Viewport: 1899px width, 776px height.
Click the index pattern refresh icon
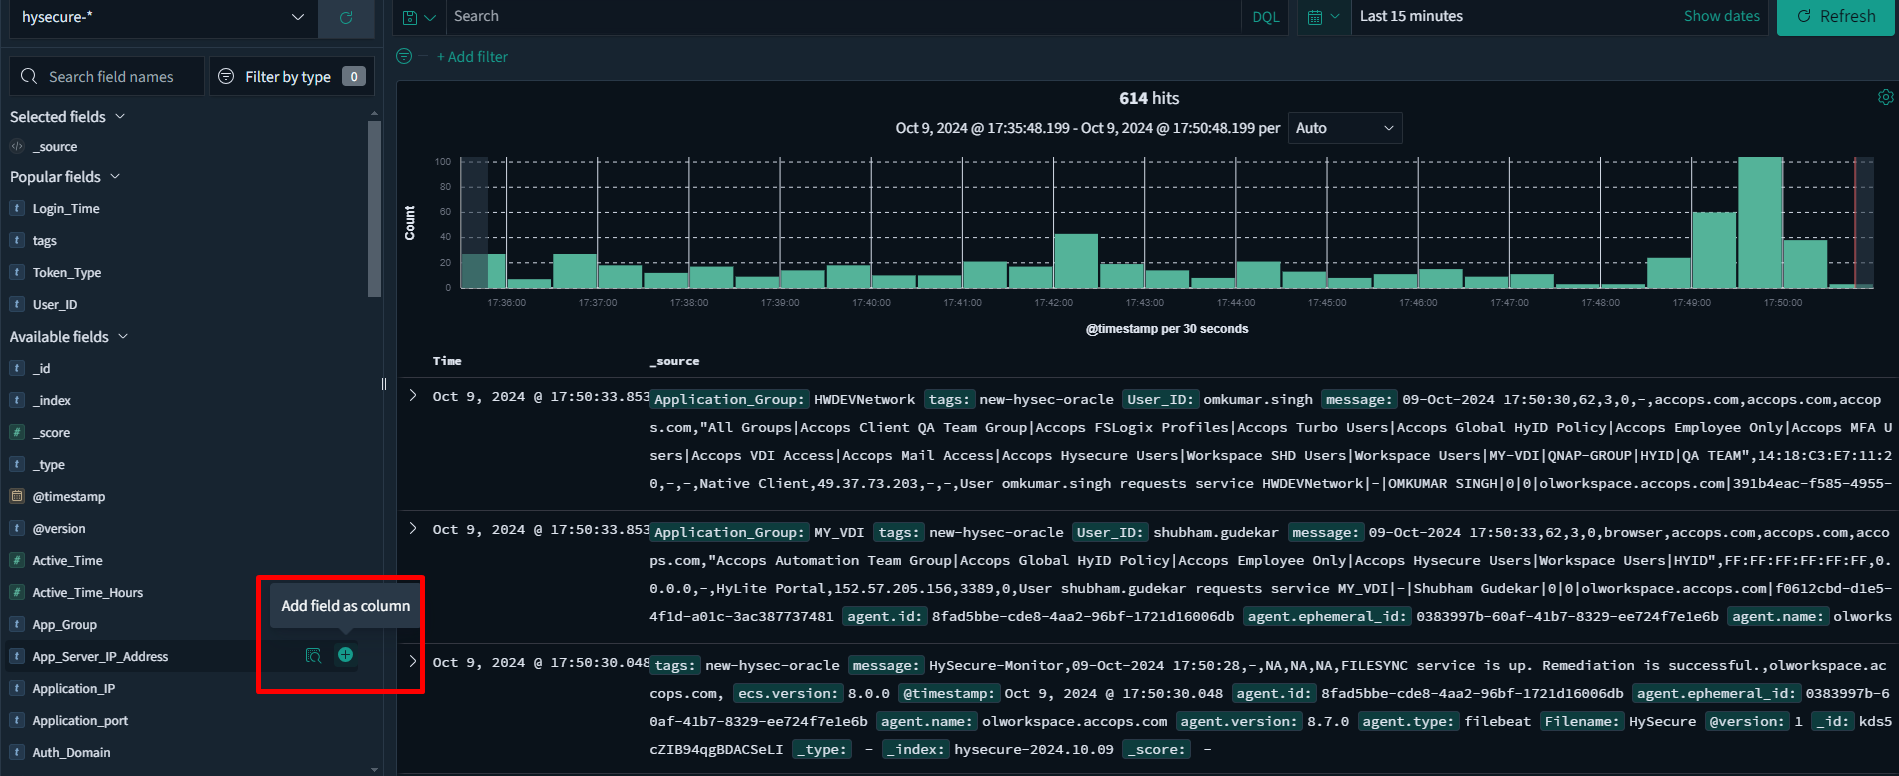pos(346,18)
